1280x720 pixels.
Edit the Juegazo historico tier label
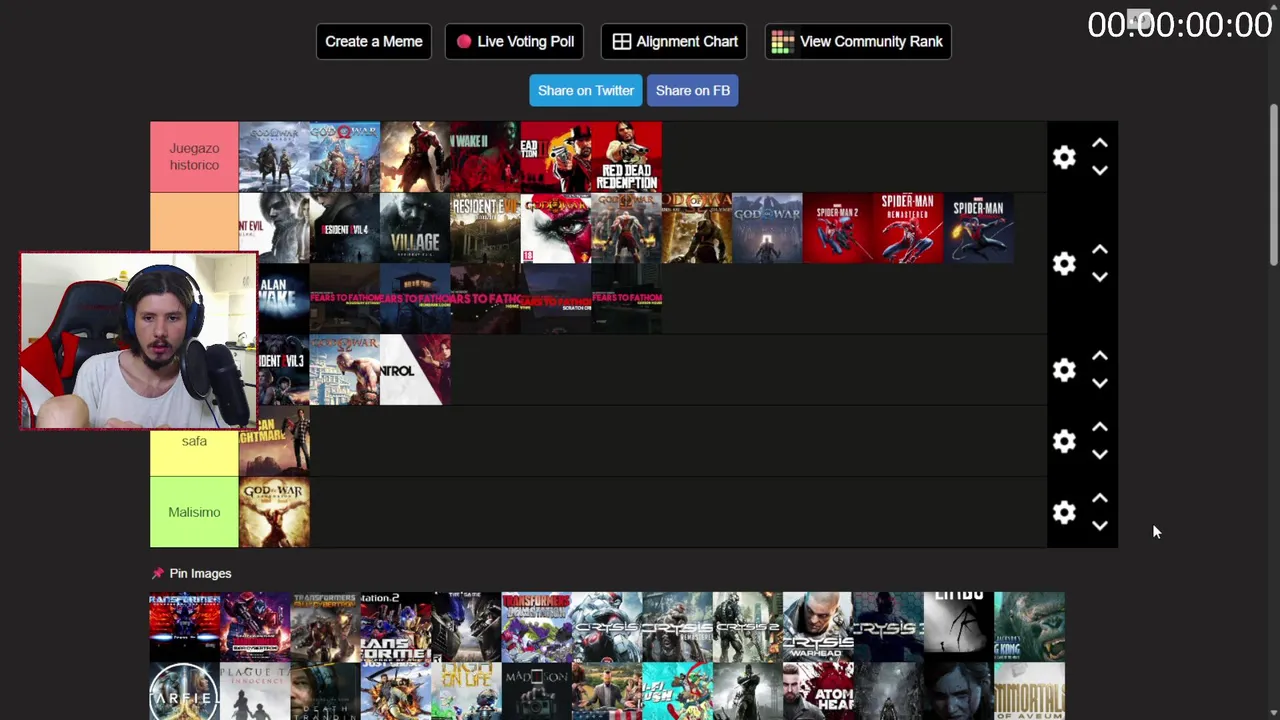click(x=194, y=157)
